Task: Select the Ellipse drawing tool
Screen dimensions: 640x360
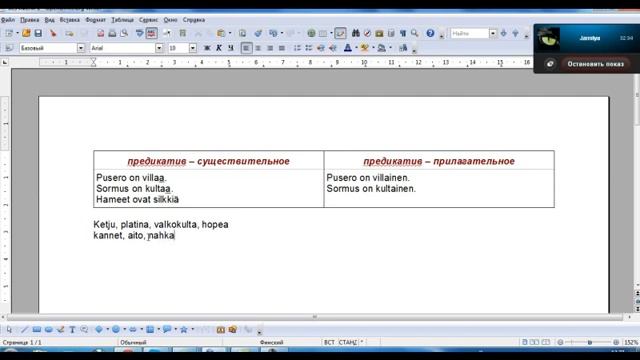Action: tap(48, 330)
